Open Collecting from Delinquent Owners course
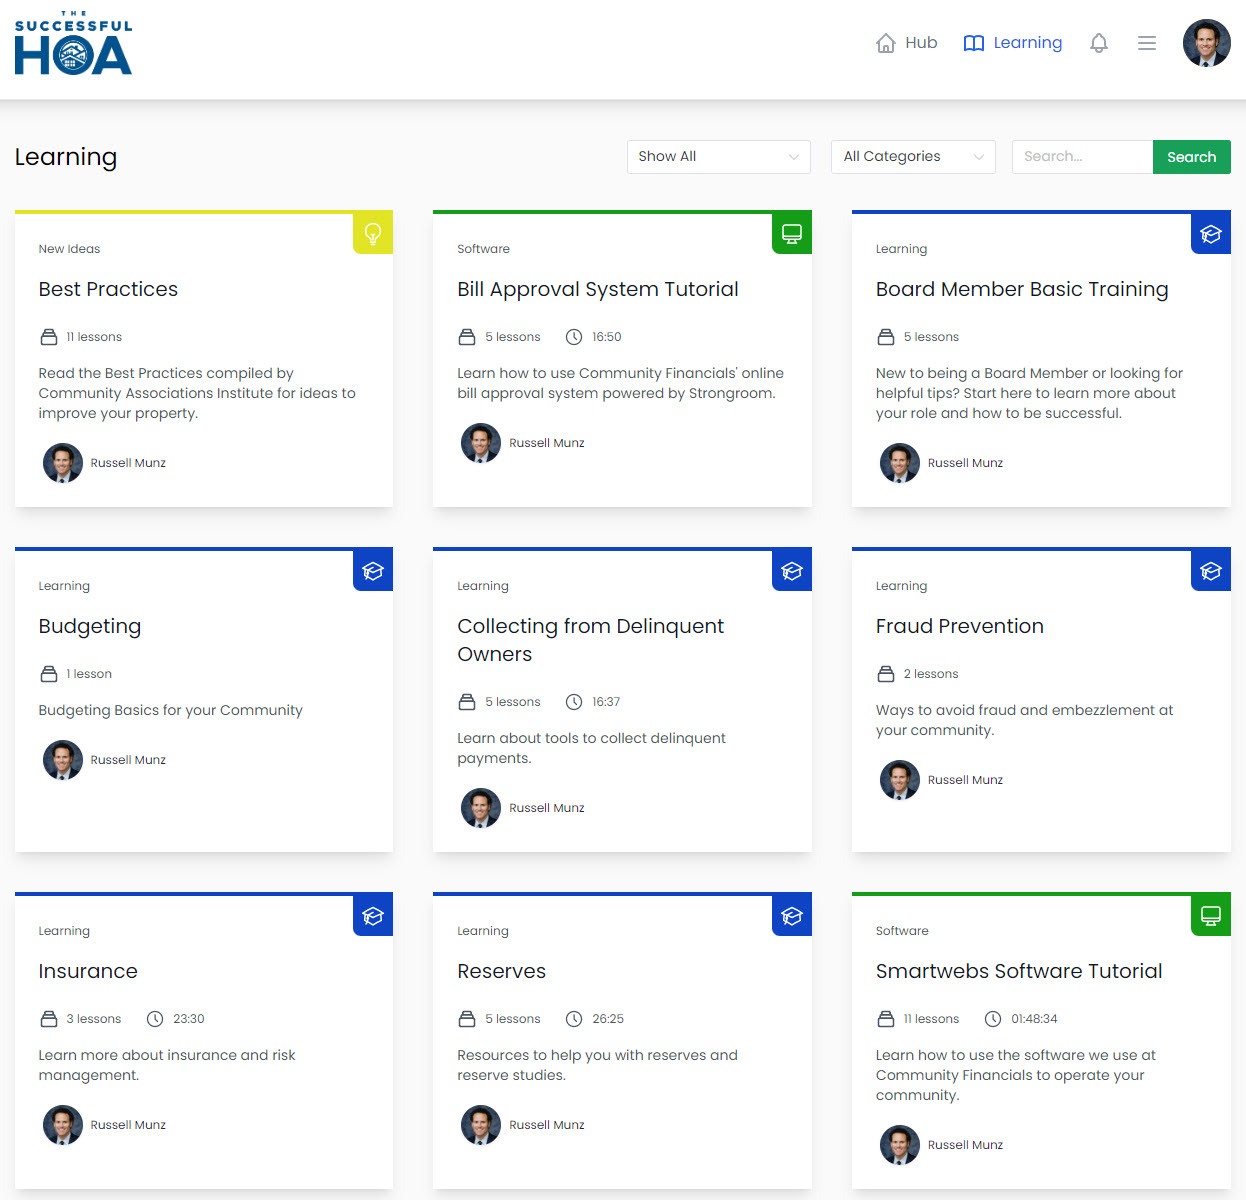1246x1200 pixels. [590, 640]
